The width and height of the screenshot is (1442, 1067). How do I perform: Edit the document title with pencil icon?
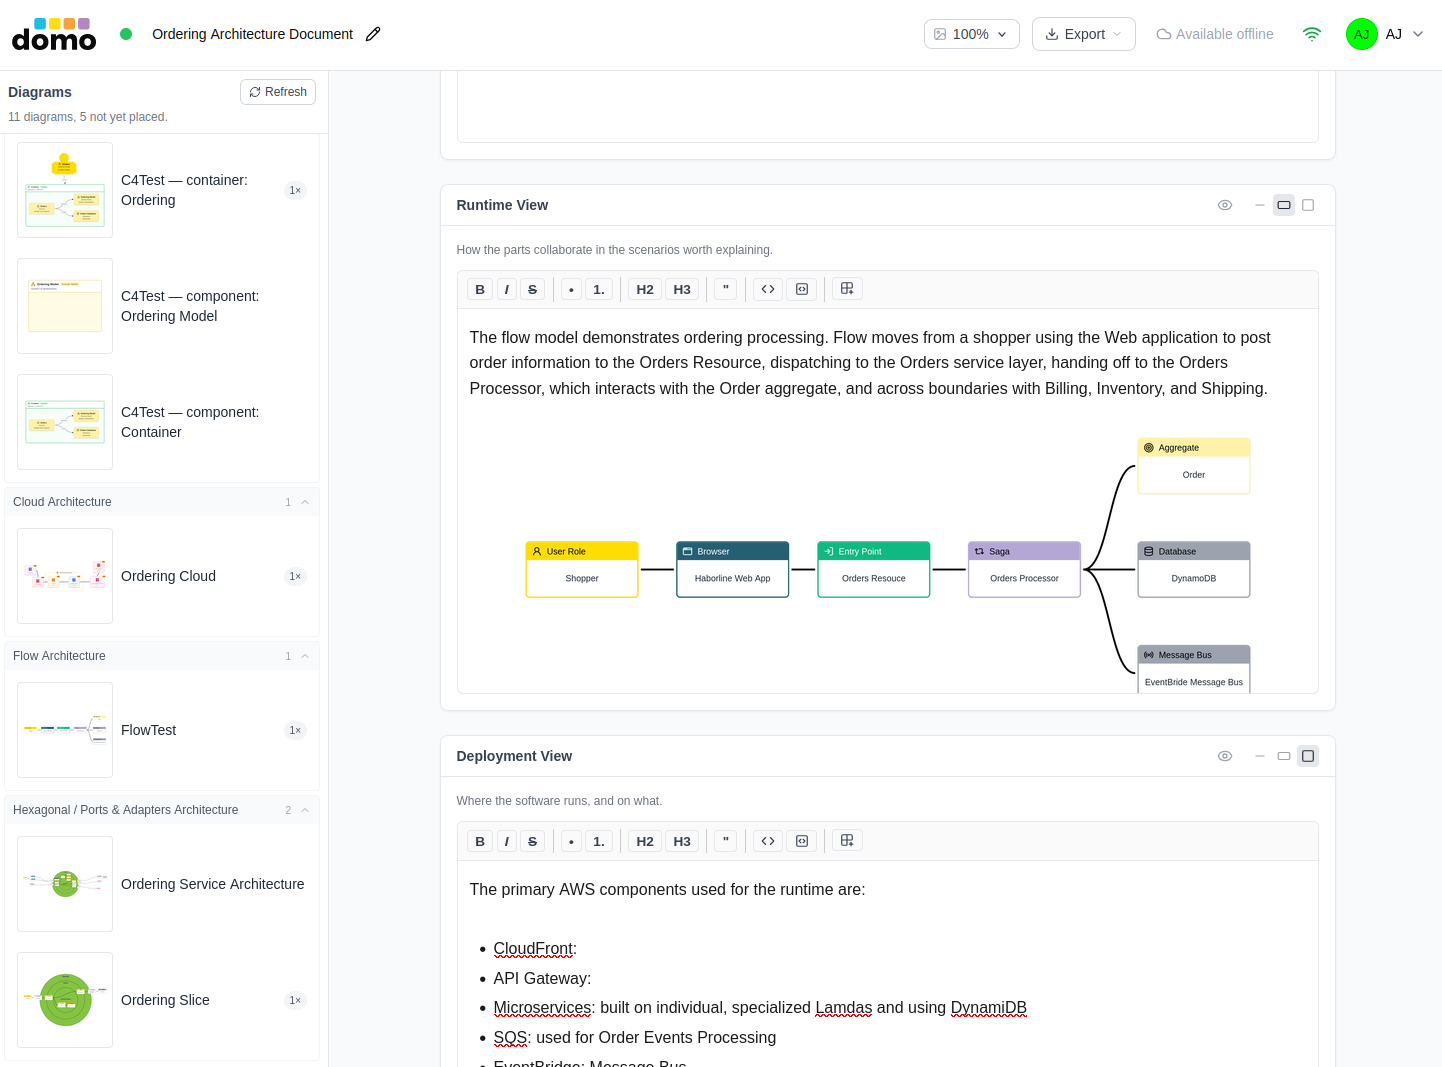pyautogui.click(x=373, y=34)
